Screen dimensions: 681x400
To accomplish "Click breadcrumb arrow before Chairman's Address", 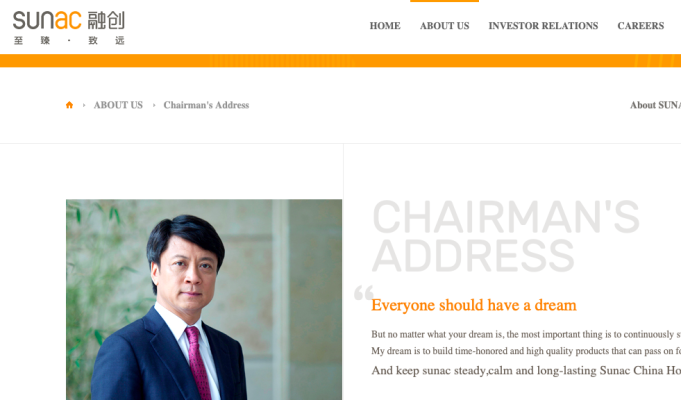I will pos(154,105).
